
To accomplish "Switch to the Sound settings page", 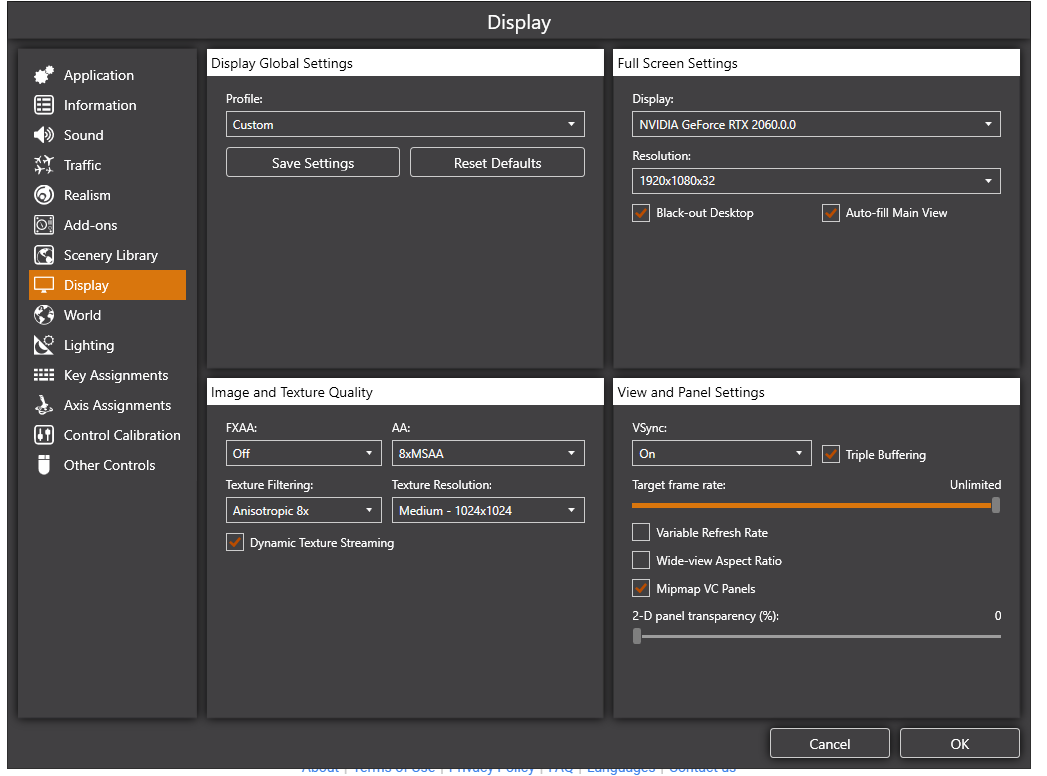I will pos(108,135).
